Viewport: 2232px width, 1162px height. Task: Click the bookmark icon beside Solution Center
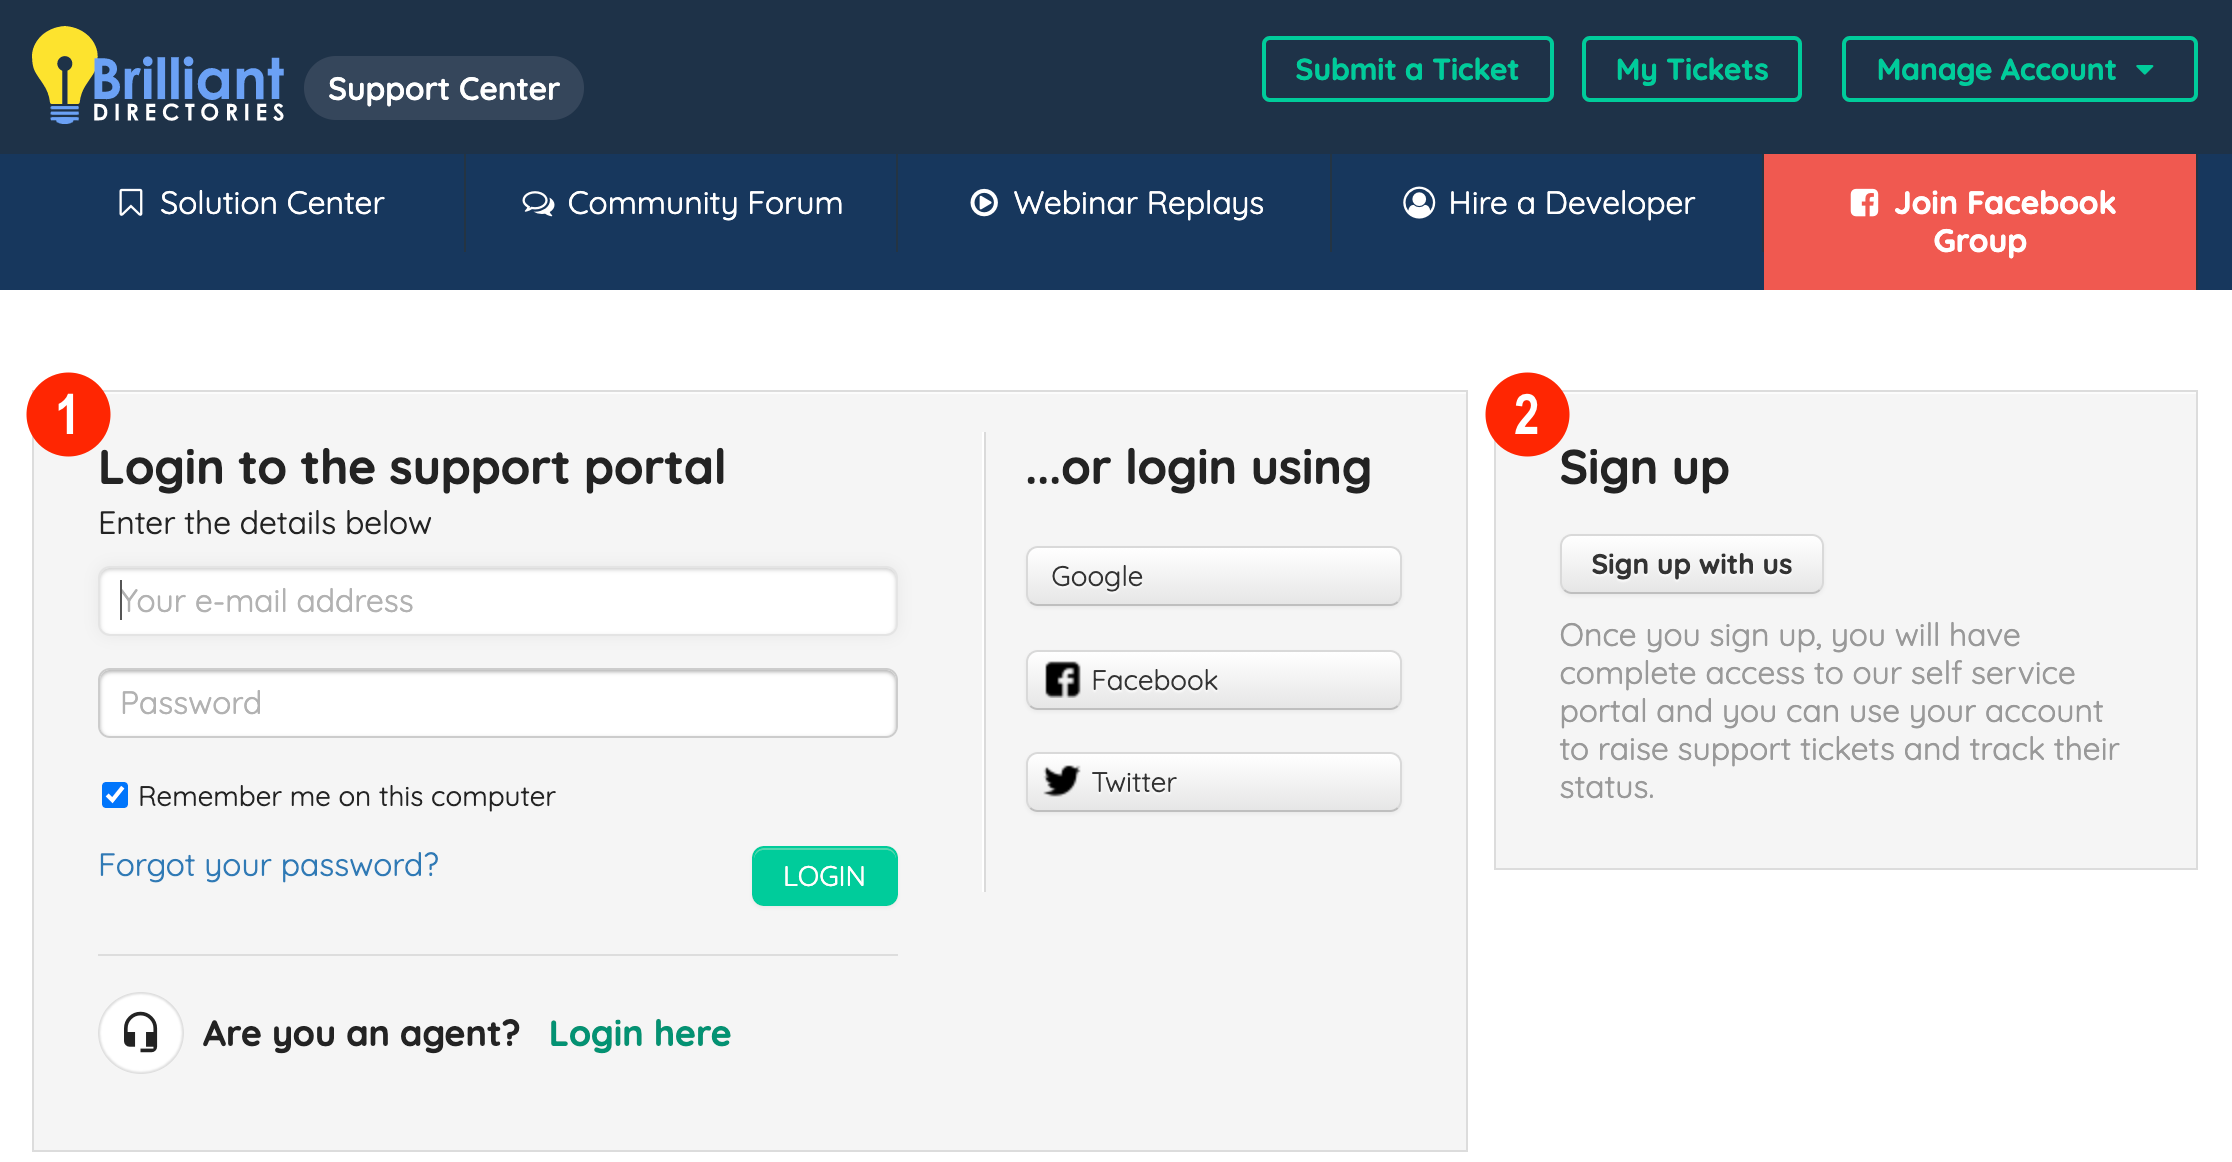[131, 203]
